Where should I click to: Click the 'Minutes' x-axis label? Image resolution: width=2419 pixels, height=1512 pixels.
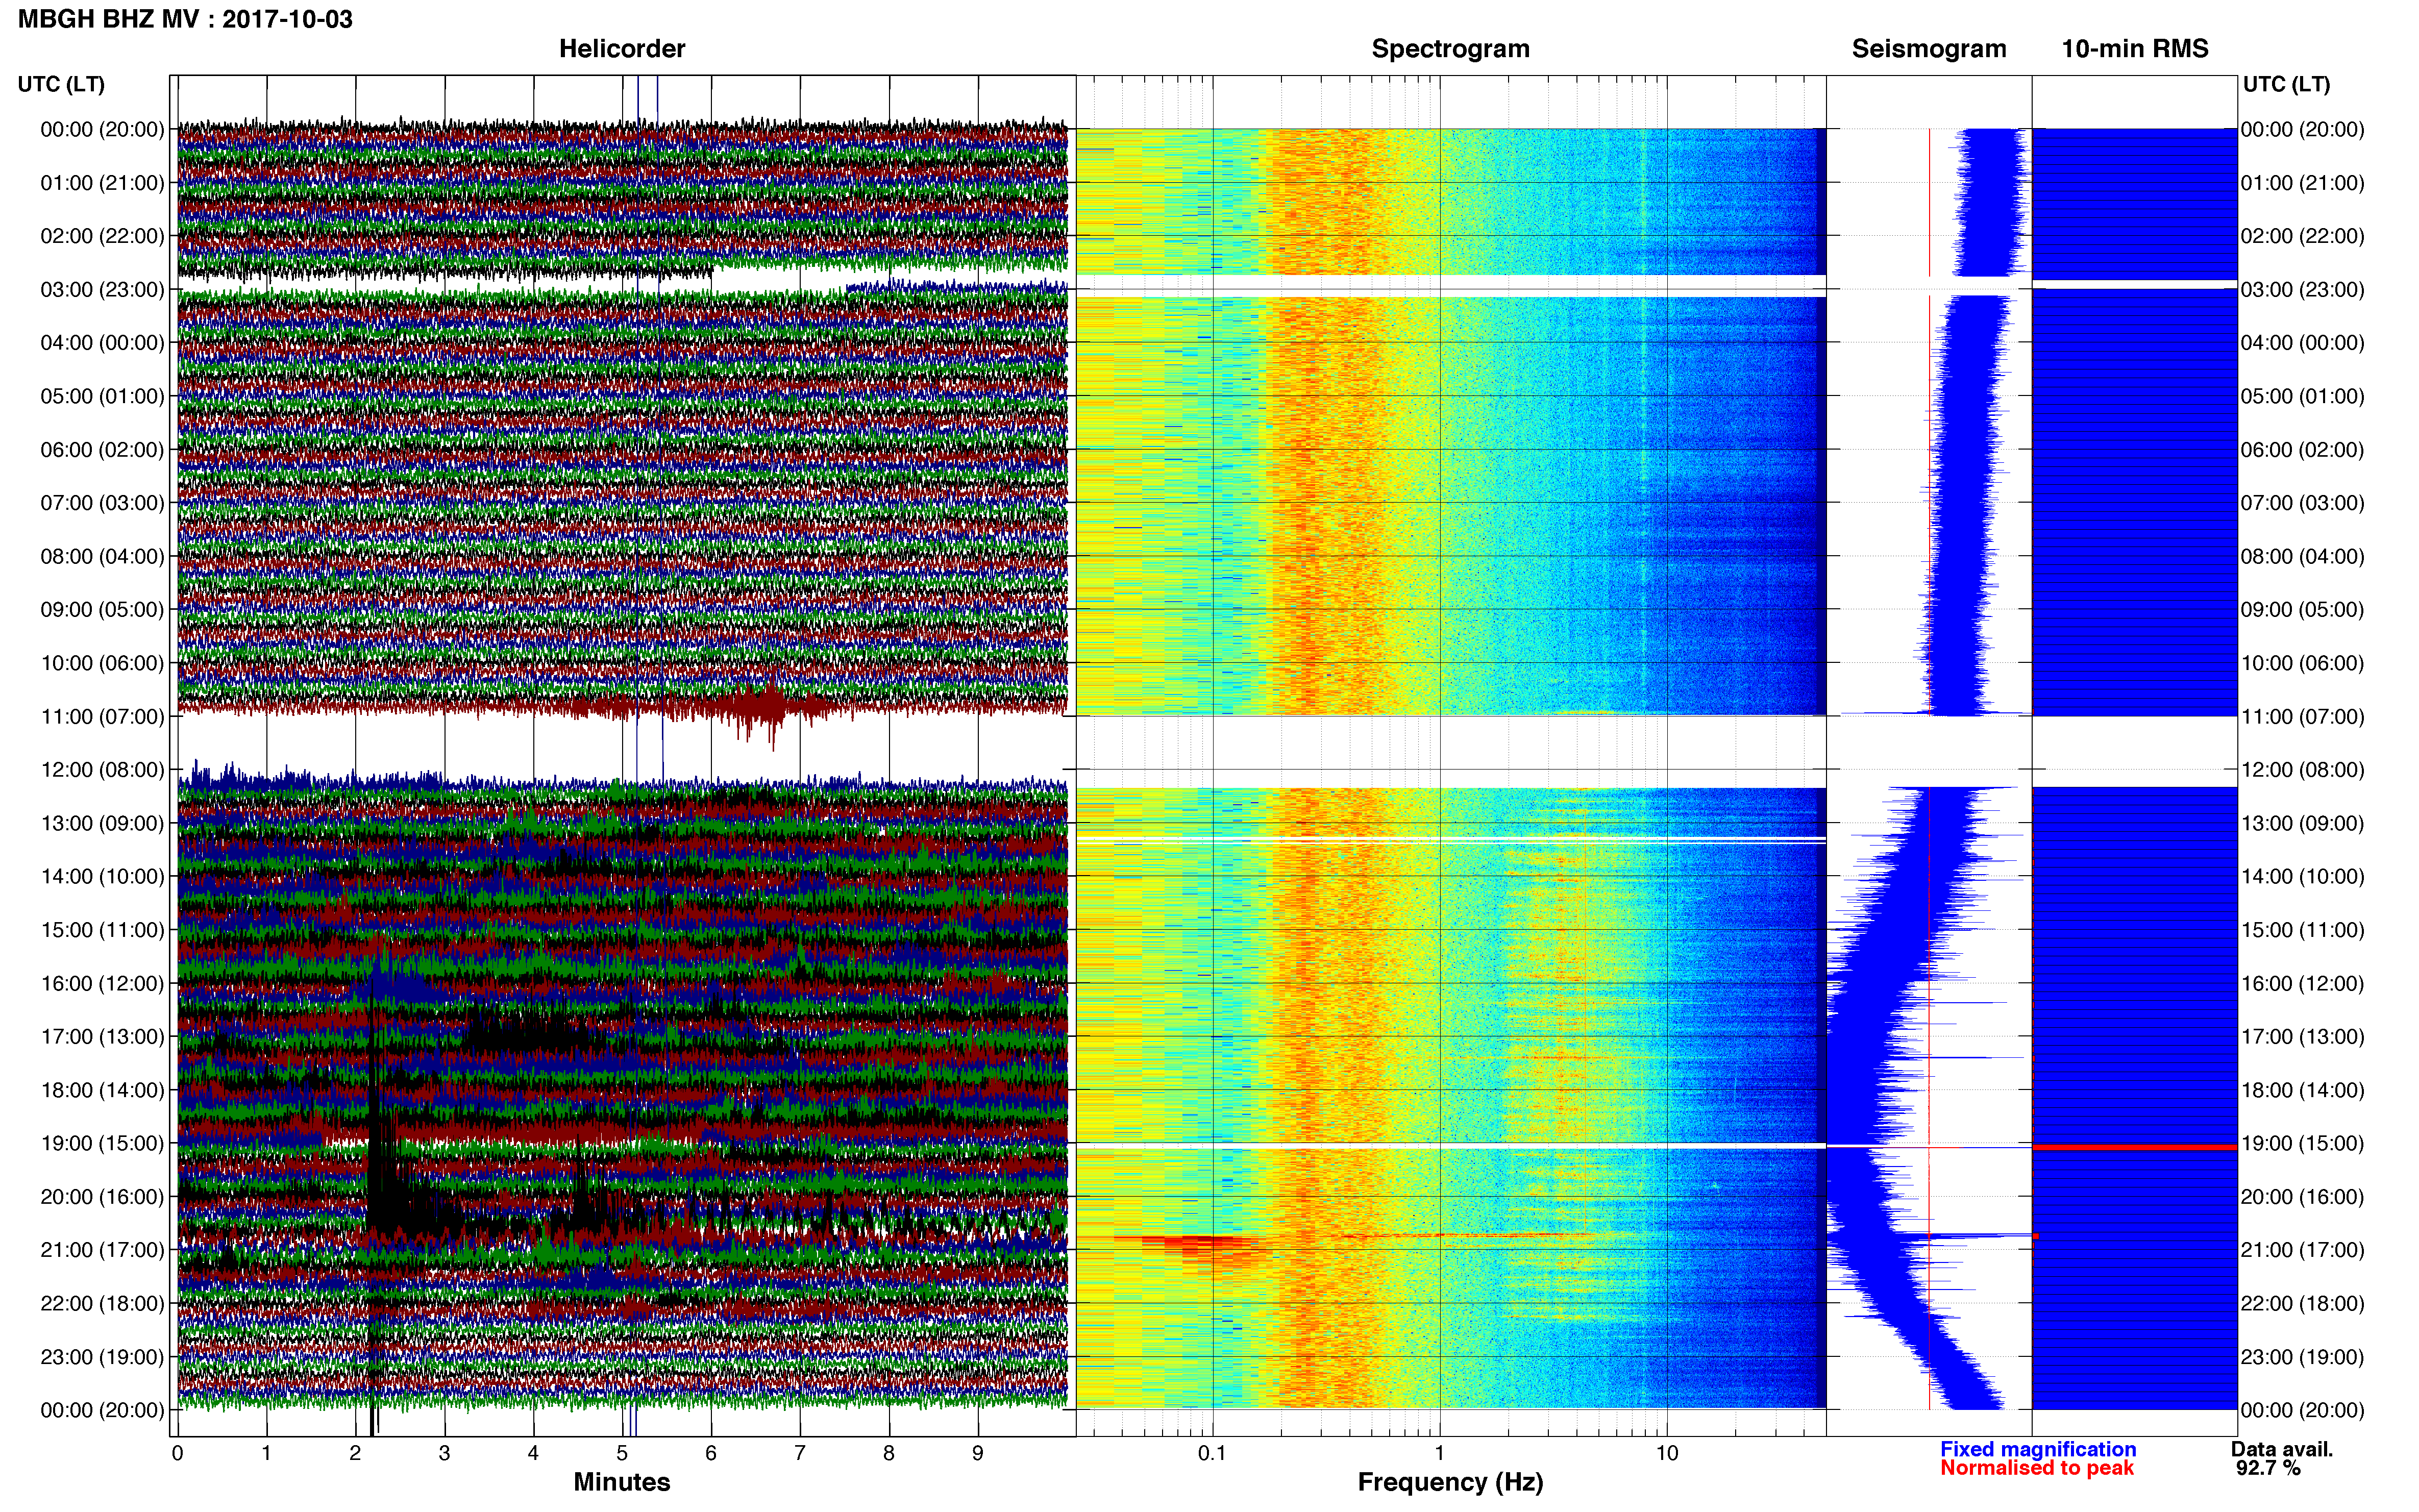(x=621, y=1482)
